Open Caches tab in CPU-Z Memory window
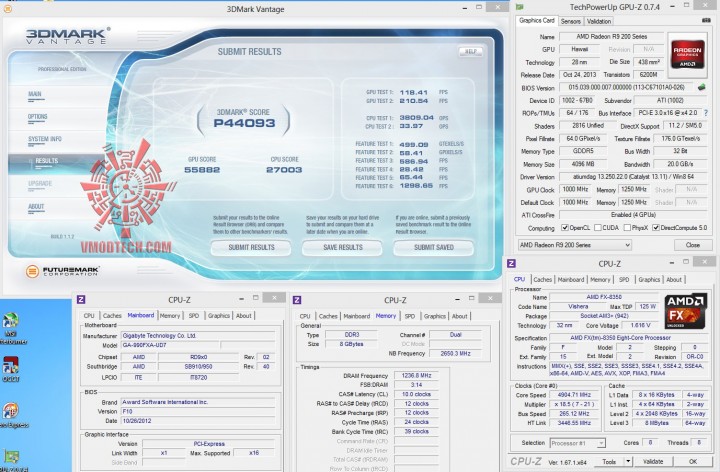720x472 pixels. [328, 316]
